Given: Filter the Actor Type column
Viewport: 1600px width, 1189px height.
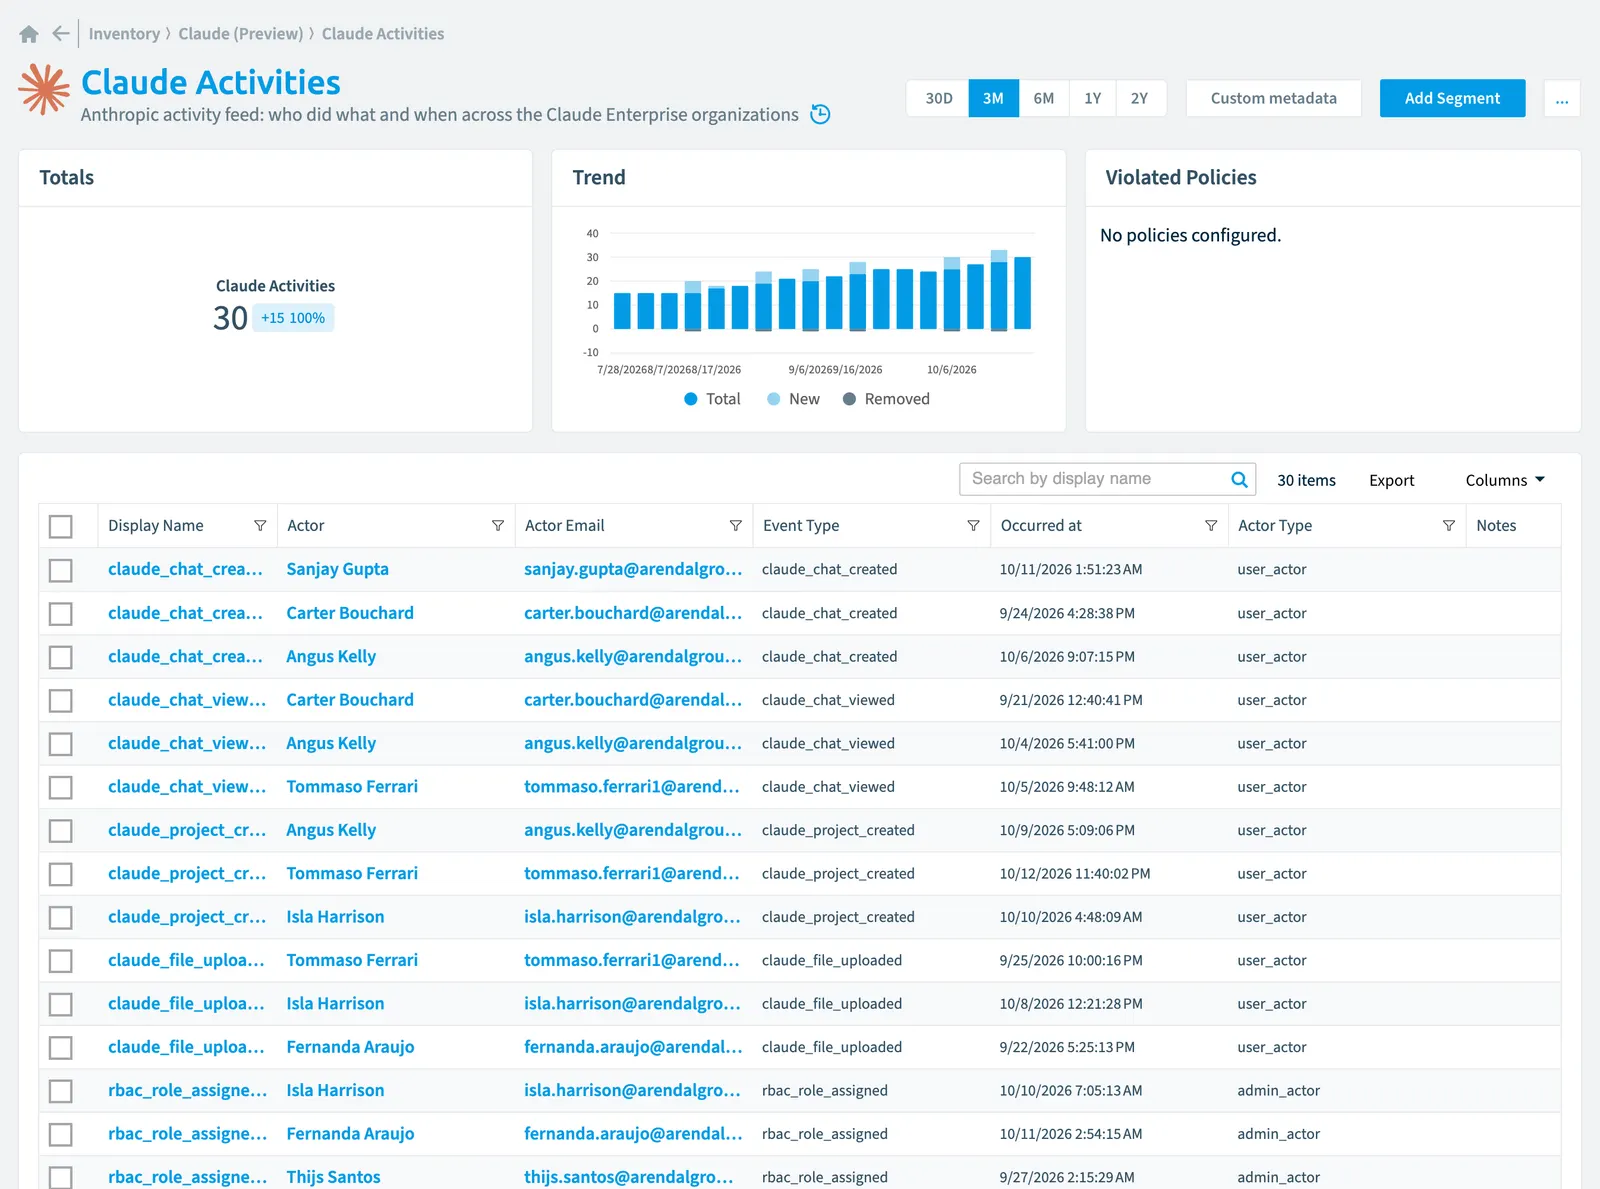Looking at the screenshot, I should pos(1449,526).
